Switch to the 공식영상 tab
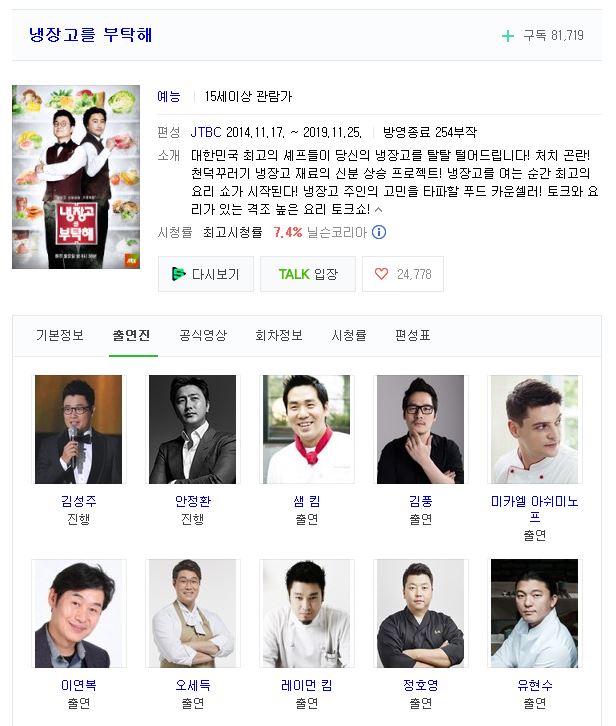 (203, 335)
